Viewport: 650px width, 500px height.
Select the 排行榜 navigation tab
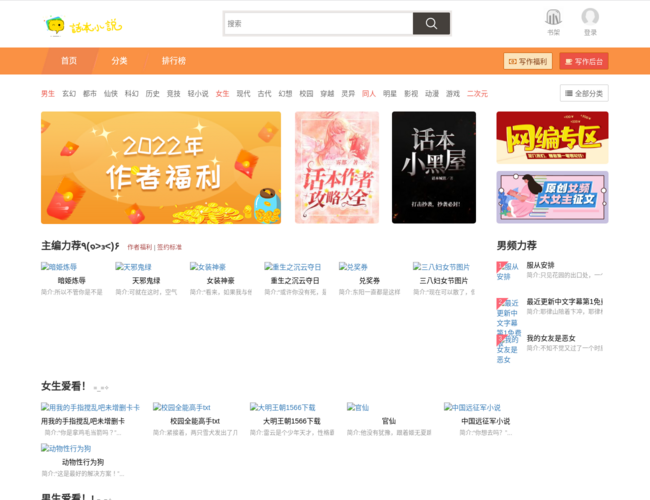coord(174,61)
